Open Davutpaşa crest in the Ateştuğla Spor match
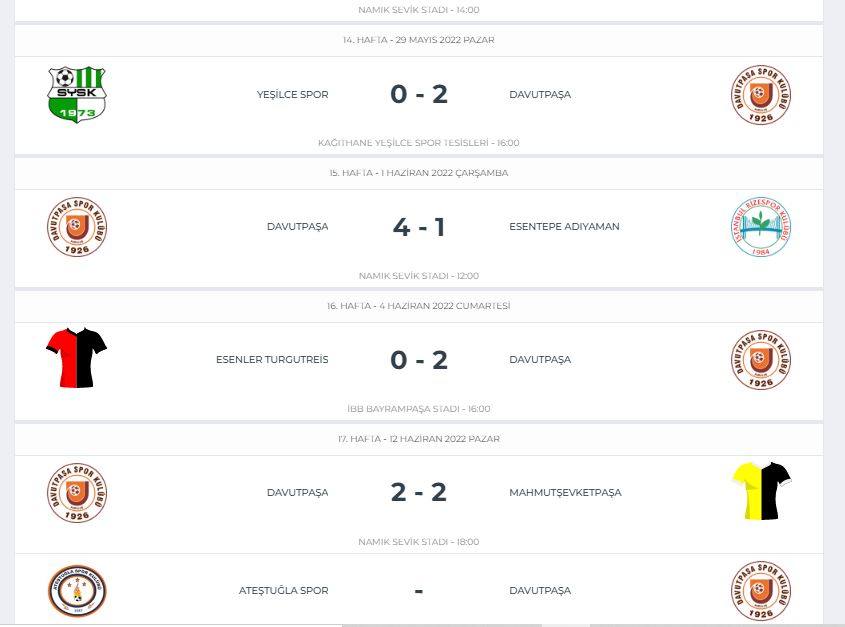This screenshot has height=627, width=845. [761, 591]
